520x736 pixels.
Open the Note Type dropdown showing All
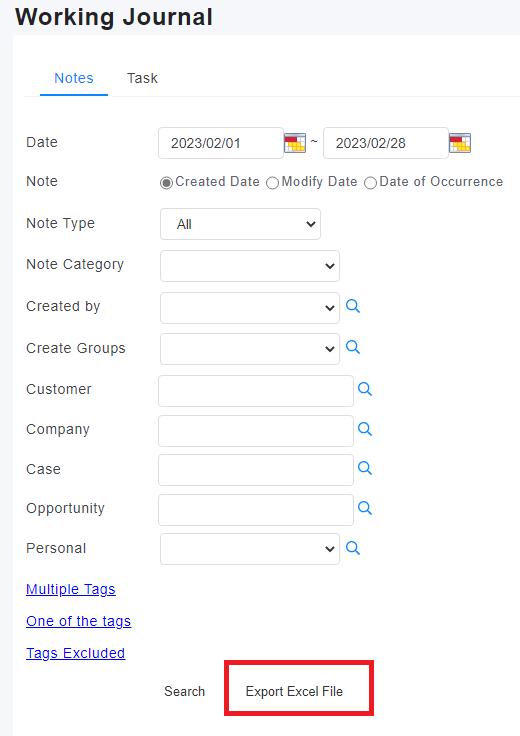click(240, 224)
